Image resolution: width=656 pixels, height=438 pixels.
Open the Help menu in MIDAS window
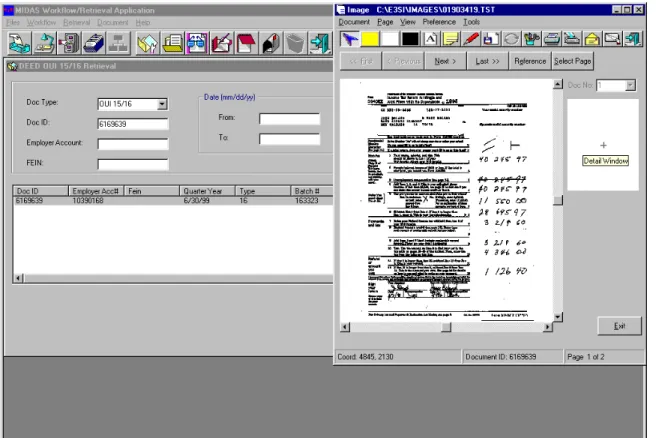pyautogui.click(x=143, y=22)
